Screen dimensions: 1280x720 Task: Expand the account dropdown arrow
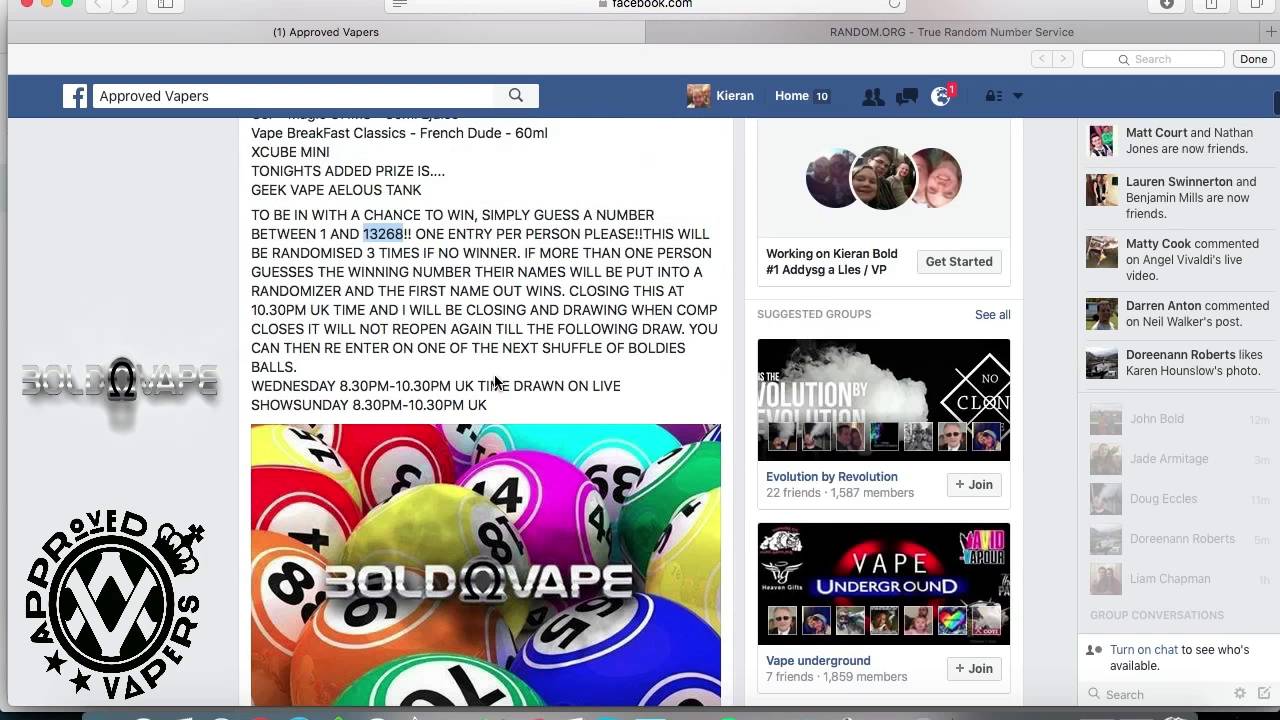1018,96
